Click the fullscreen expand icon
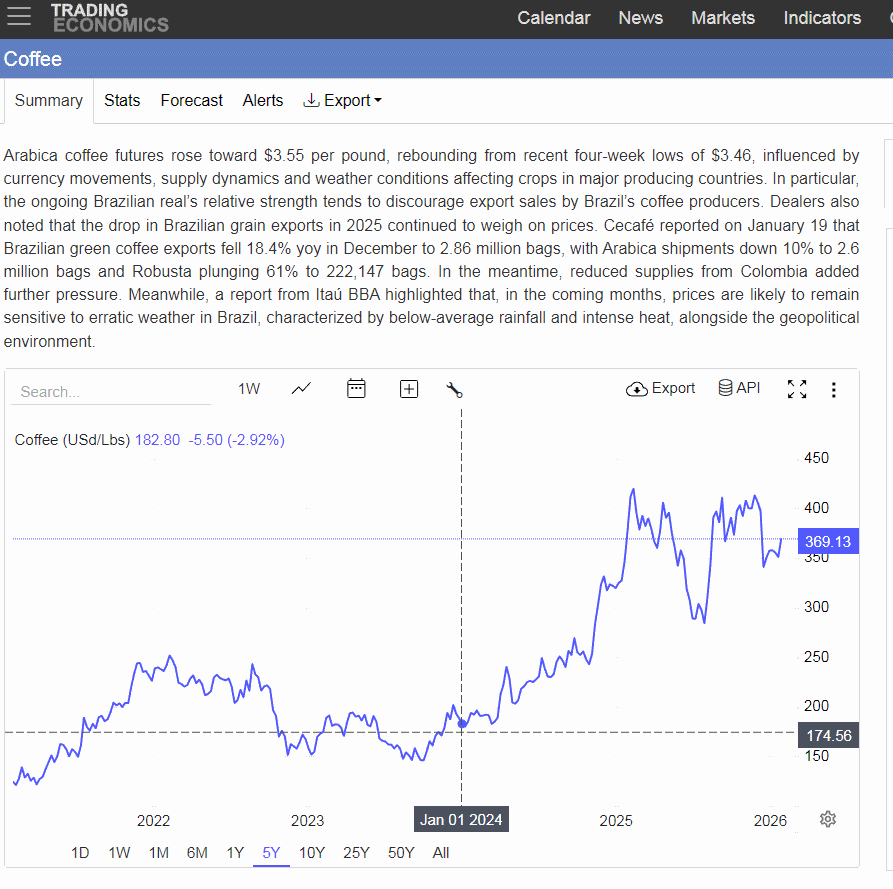This screenshot has height=889, width=893. (797, 389)
